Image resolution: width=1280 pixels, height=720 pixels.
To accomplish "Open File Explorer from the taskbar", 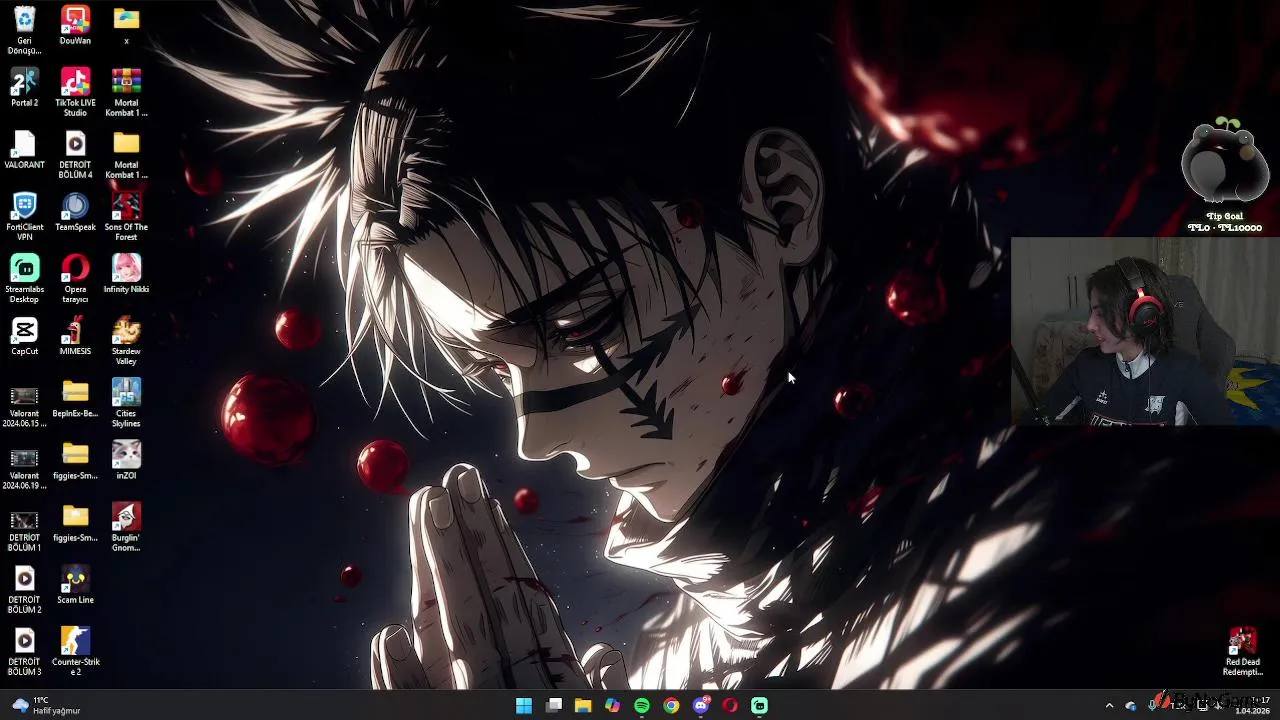I will click(583, 705).
